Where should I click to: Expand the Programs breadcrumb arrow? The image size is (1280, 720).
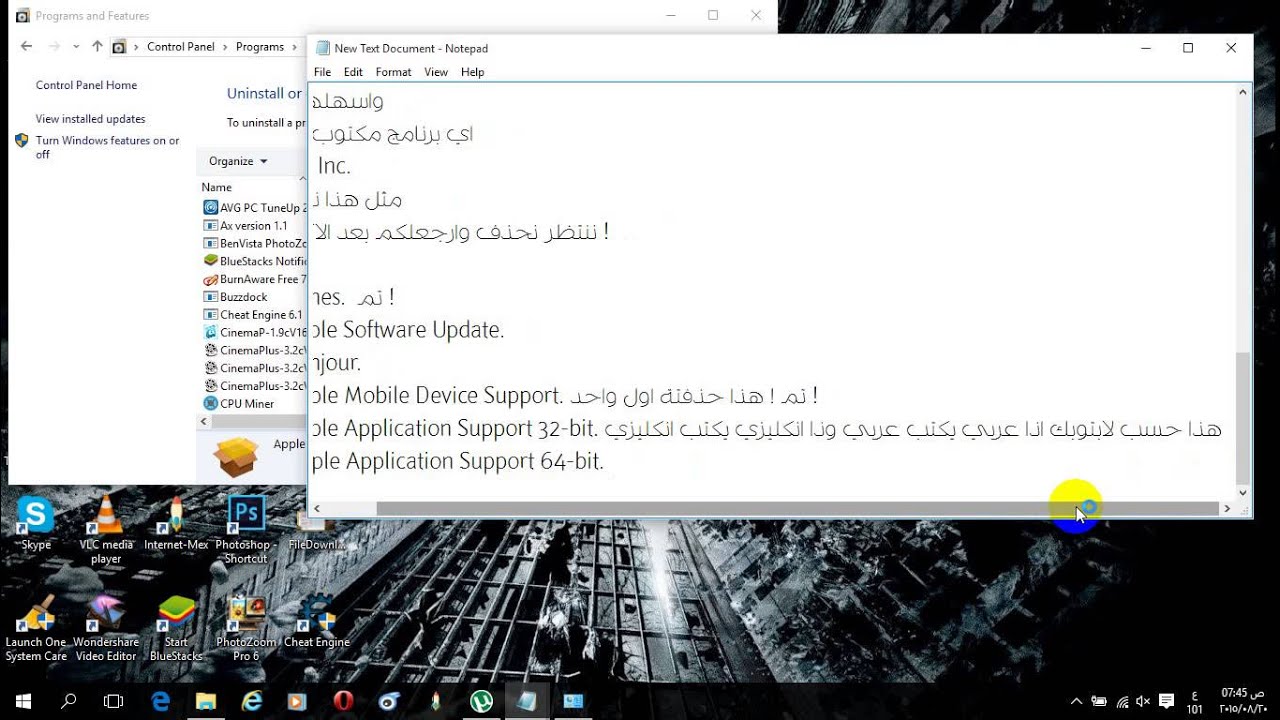point(296,47)
